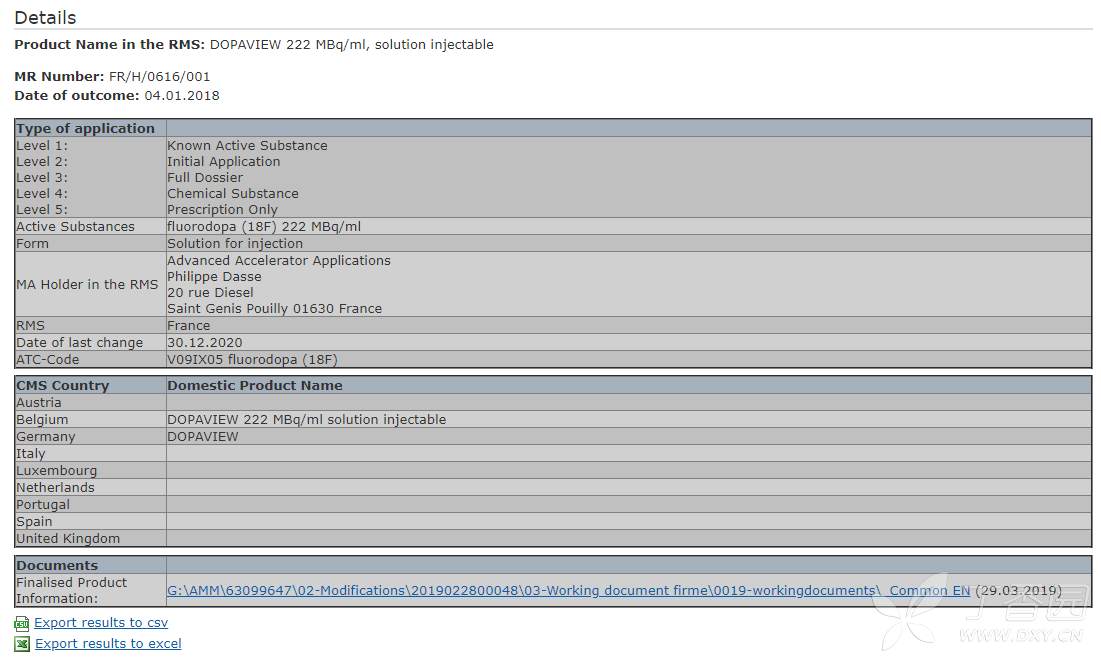Click the Type of application table header
Screen dimensions: 1101x662
point(86,129)
